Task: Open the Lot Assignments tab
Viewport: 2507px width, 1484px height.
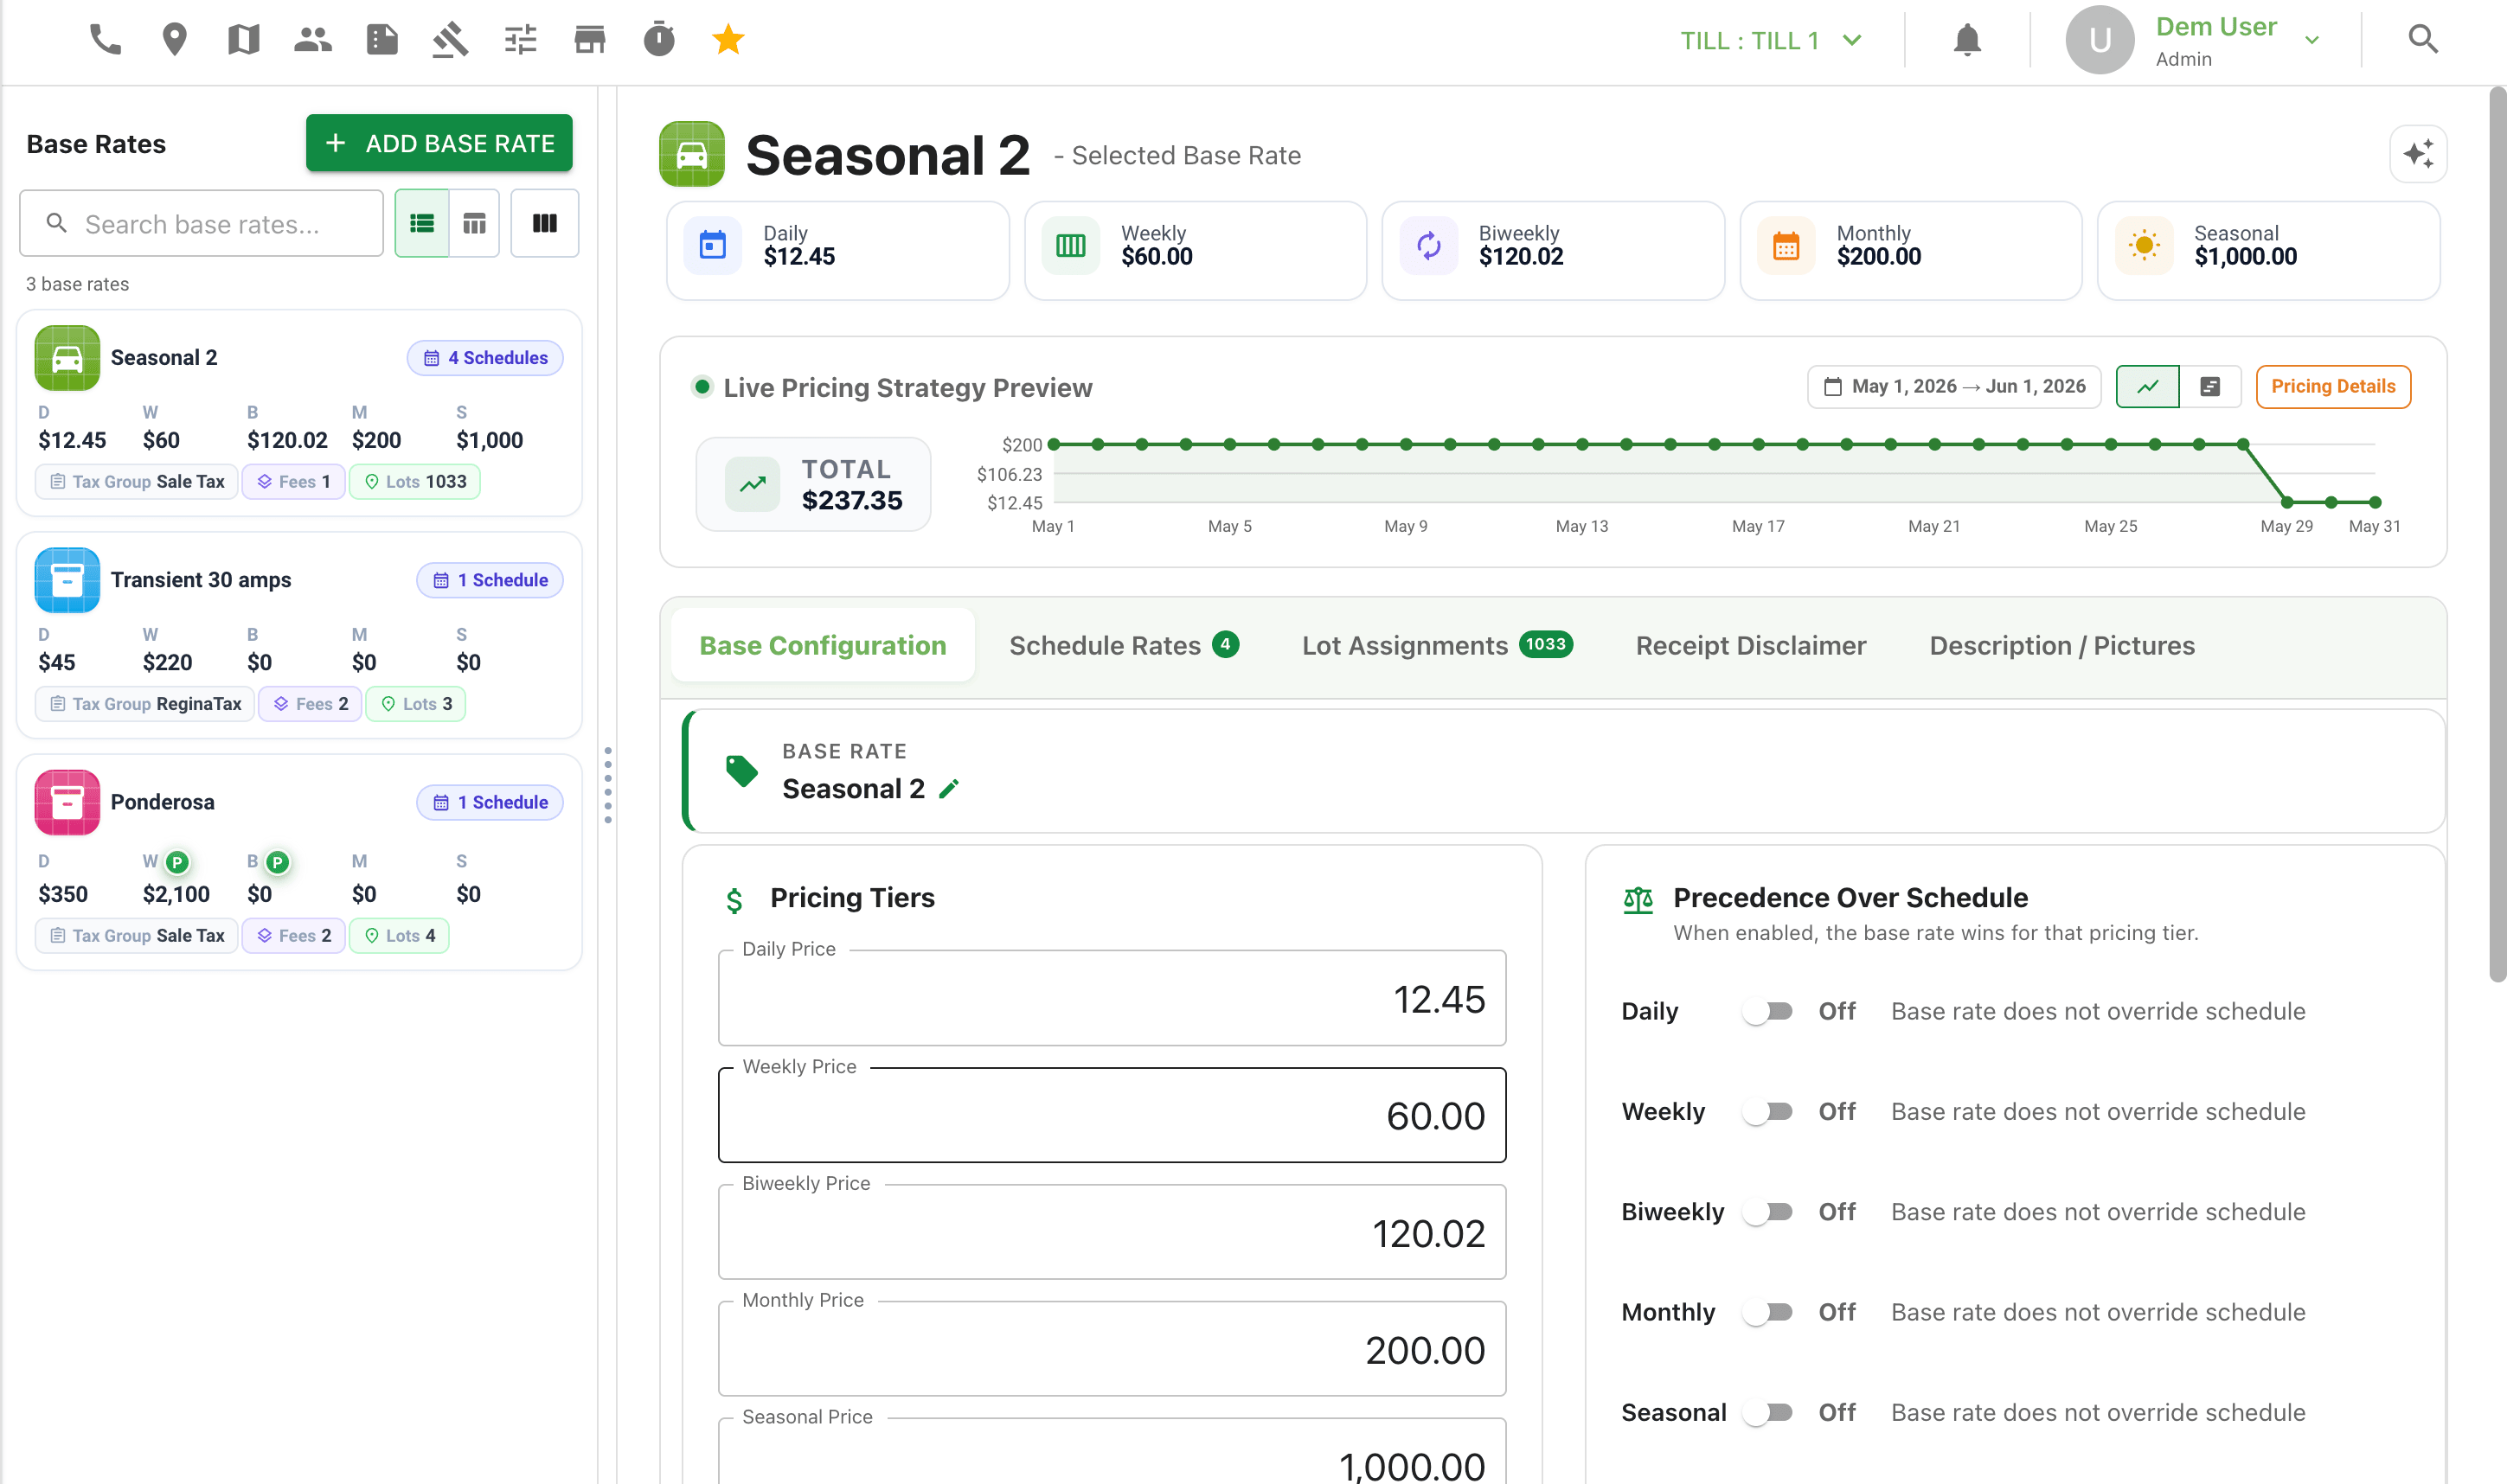Action: click(x=1437, y=646)
